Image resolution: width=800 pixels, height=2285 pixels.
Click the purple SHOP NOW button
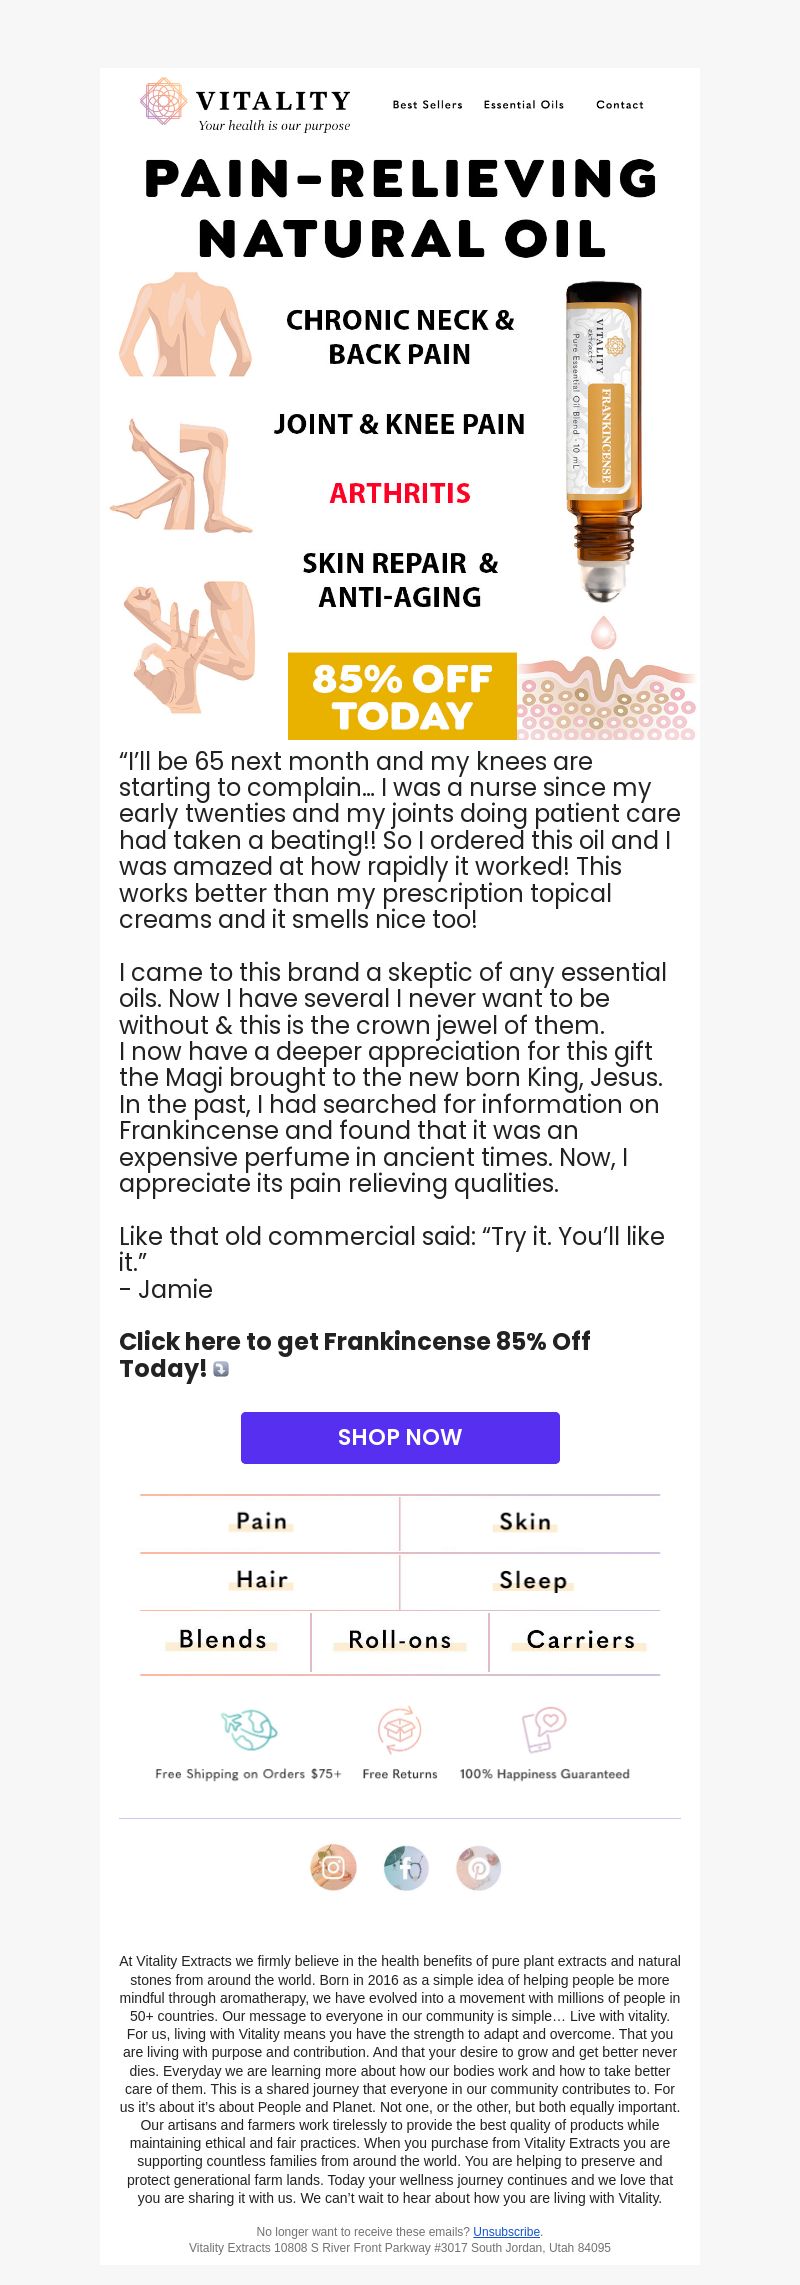(x=400, y=1437)
